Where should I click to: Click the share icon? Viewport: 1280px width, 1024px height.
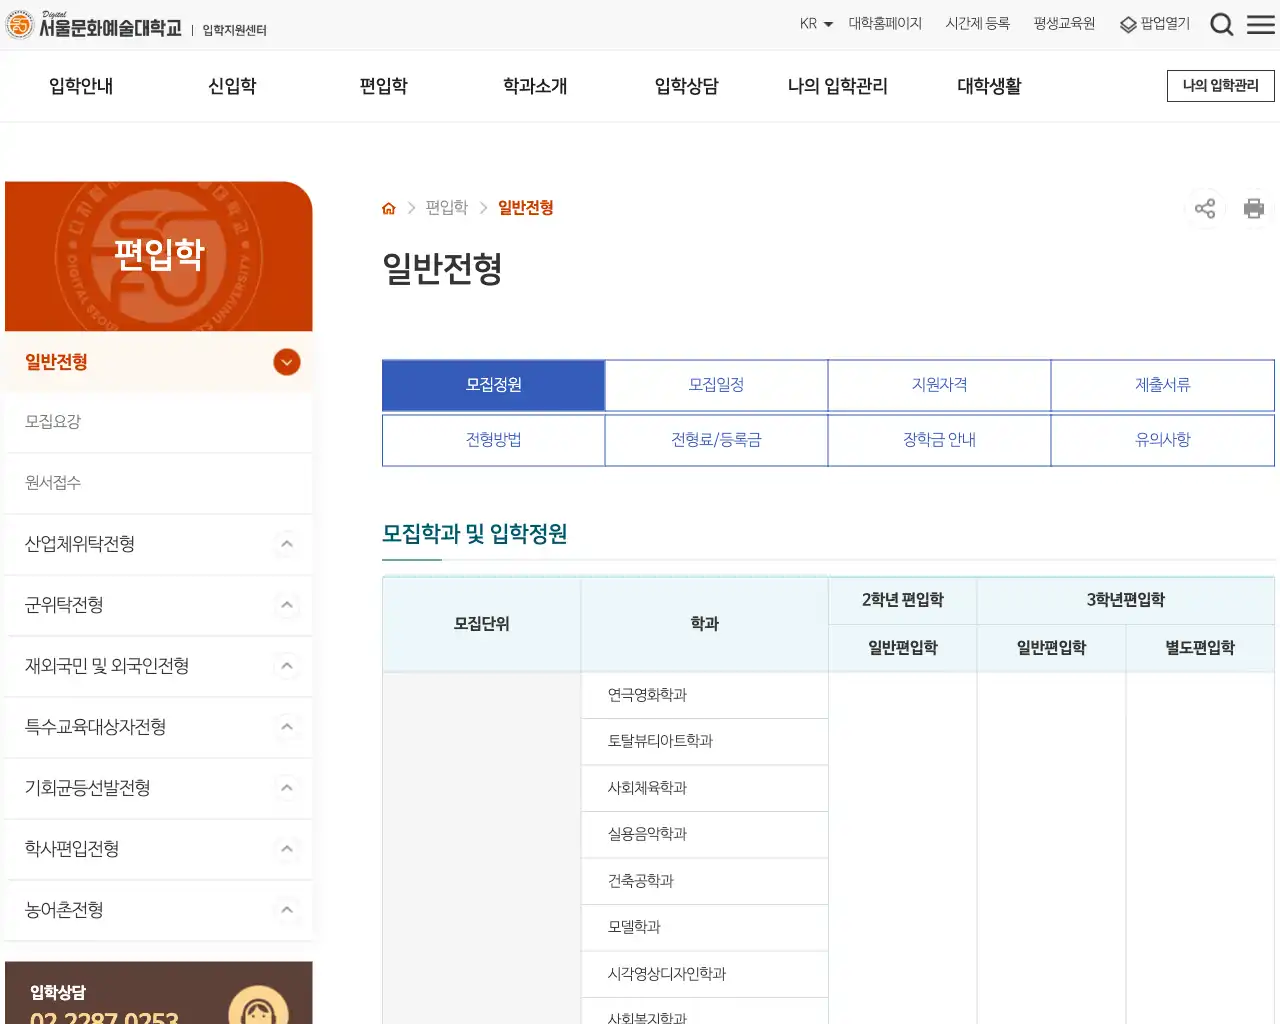[1205, 208]
